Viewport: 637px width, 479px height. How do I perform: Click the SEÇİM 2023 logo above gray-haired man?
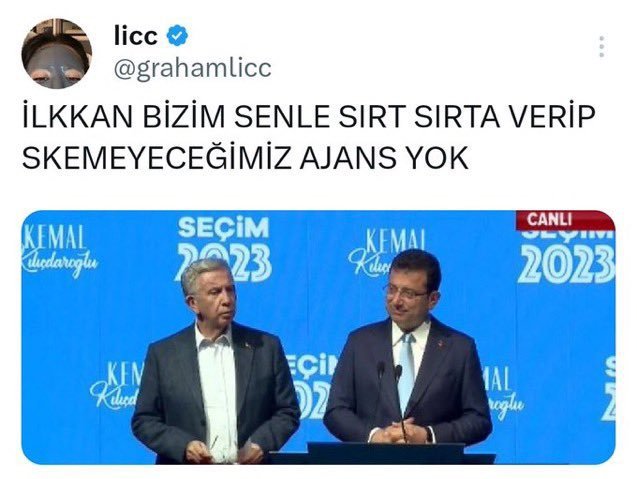pyautogui.click(x=224, y=249)
